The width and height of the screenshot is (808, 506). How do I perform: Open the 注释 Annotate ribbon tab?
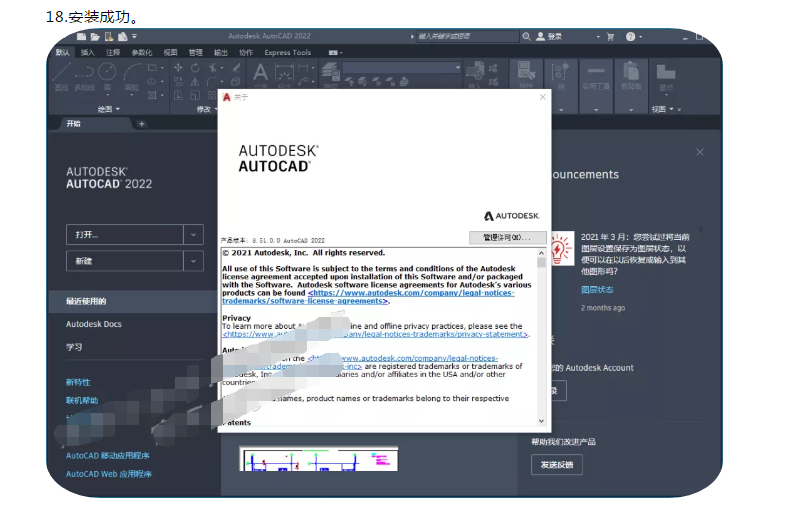113,52
